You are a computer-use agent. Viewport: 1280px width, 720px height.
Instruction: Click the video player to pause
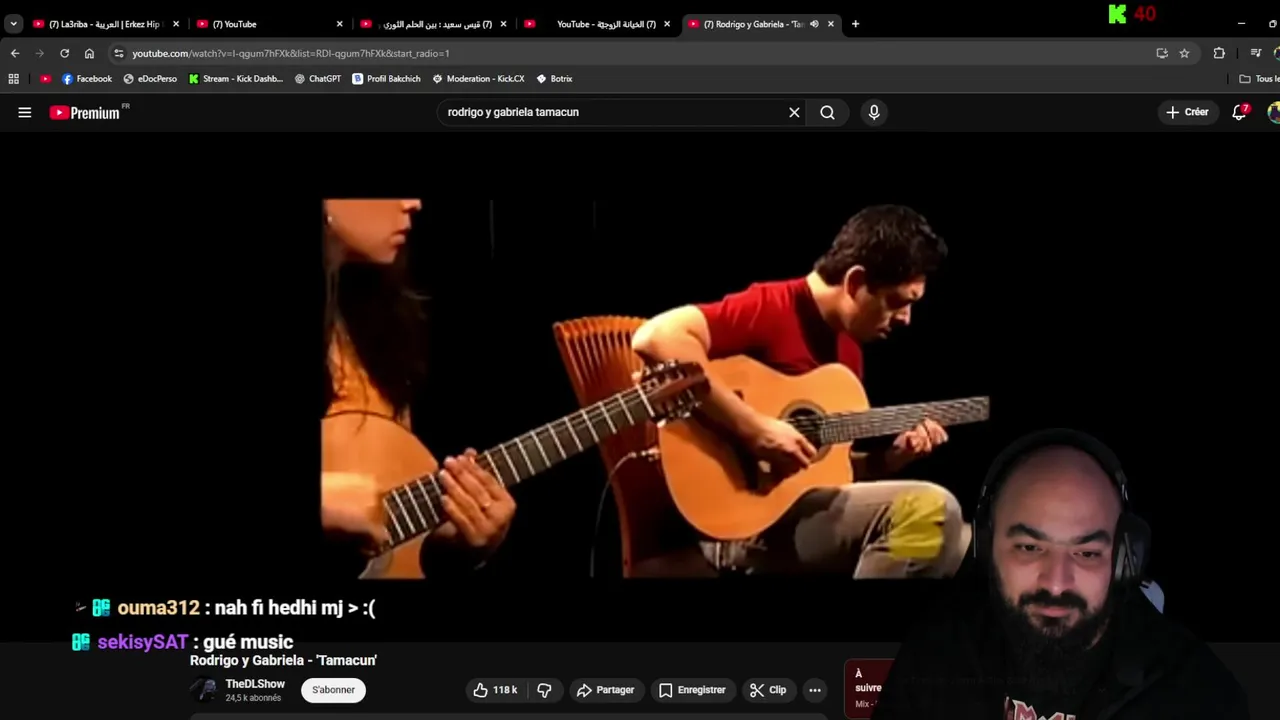tap(640, 388)
